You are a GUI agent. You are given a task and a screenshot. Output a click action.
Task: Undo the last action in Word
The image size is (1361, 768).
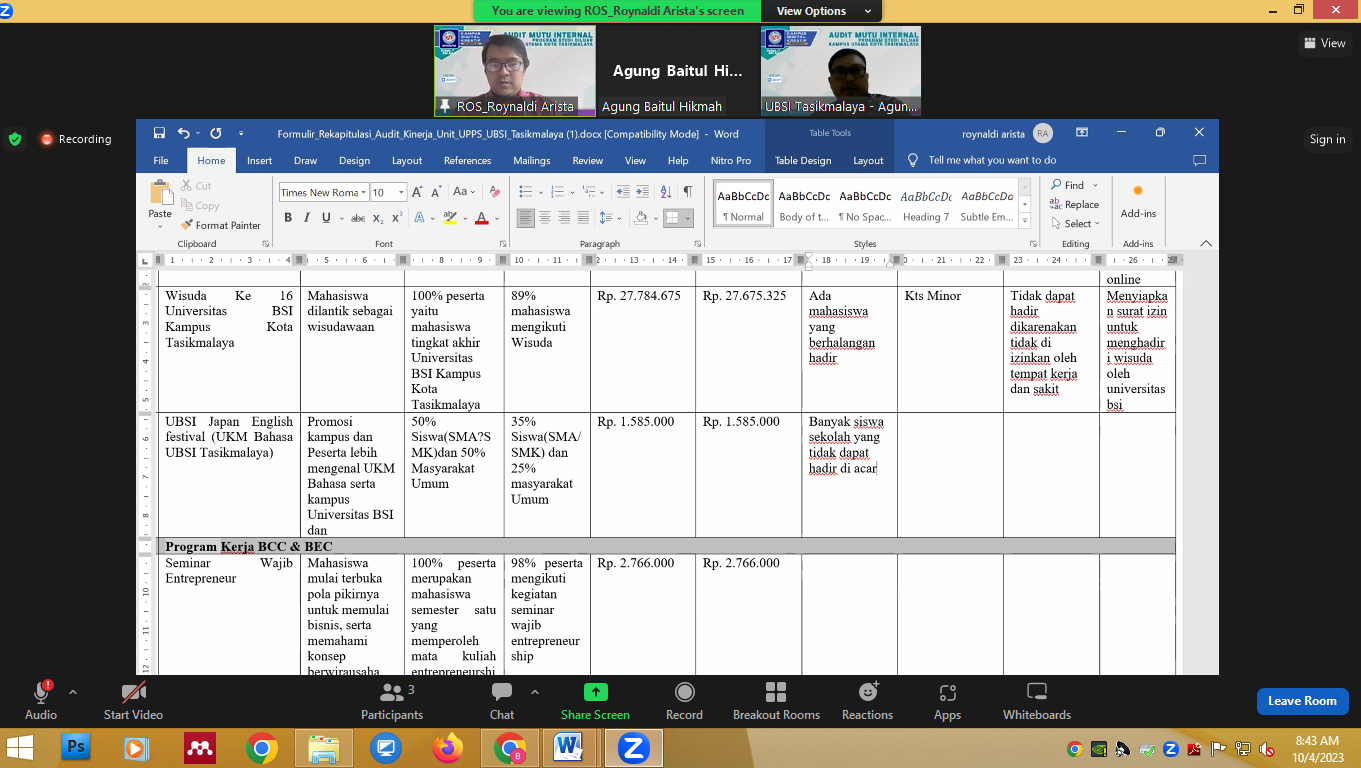click(183, 133)
